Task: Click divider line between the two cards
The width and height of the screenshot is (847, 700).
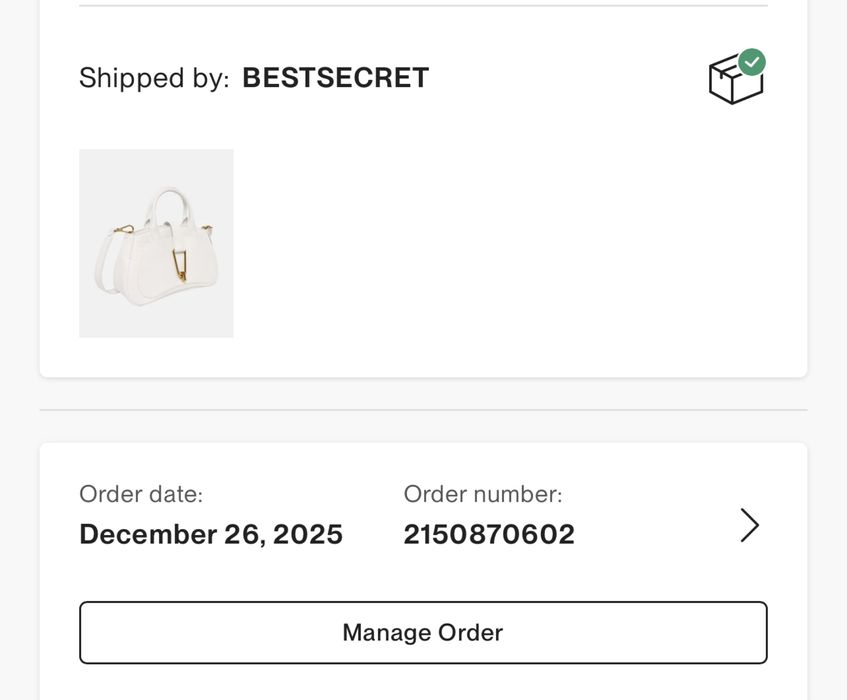Action: coord(423,410)
